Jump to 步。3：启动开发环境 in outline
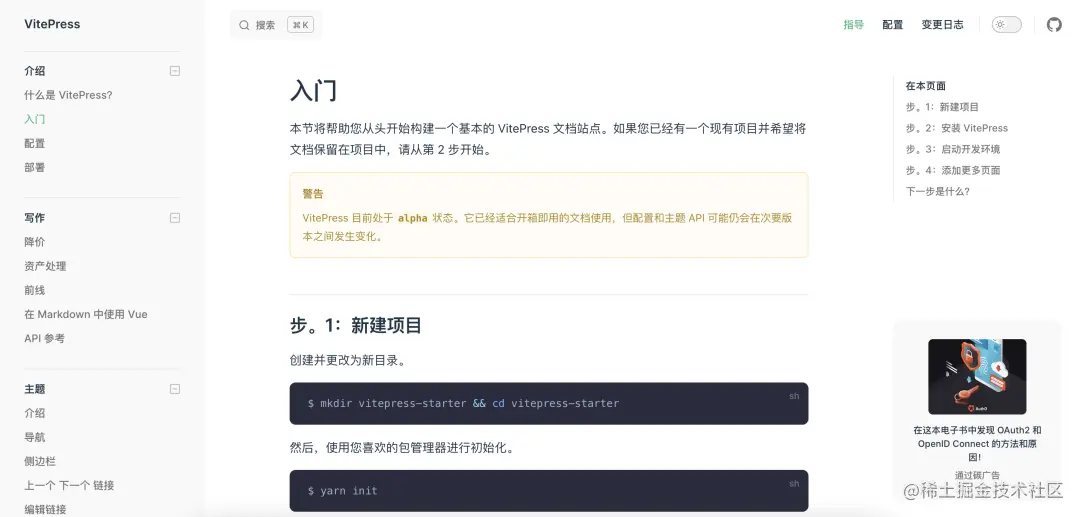1080x517 pixels. point(953,149)
